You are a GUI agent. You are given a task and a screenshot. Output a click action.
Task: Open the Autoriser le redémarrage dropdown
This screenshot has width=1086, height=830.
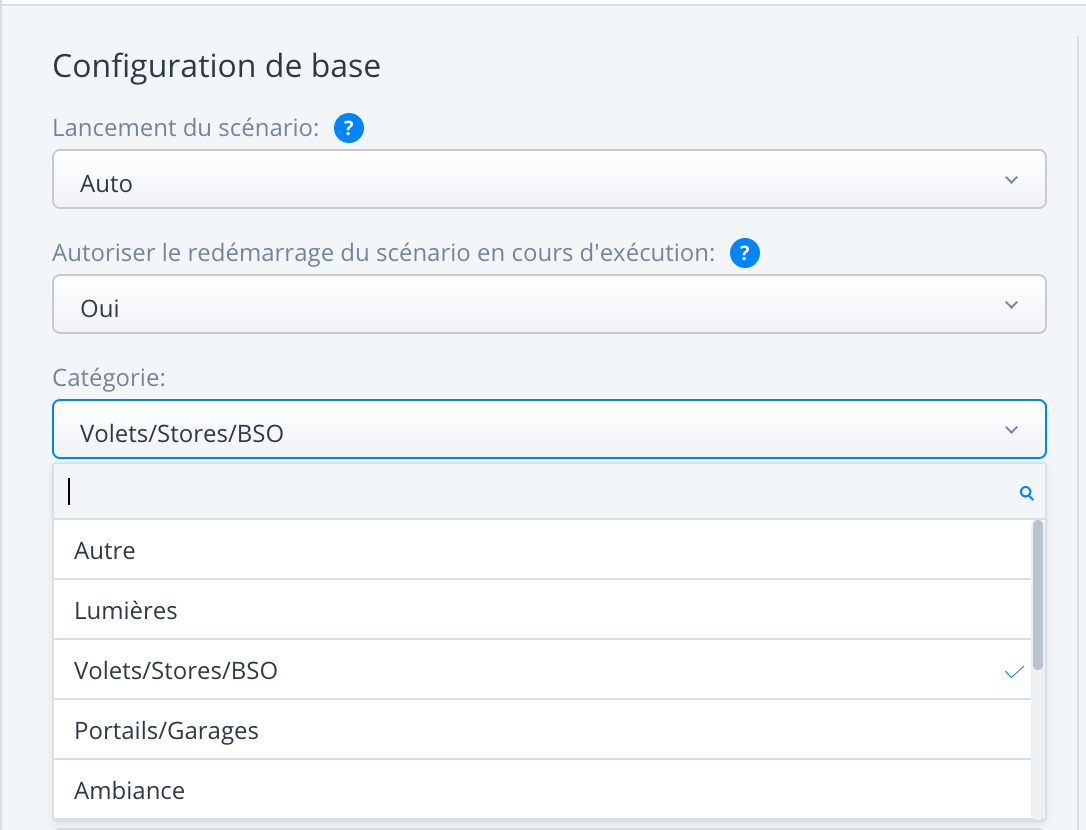(549, 304)
